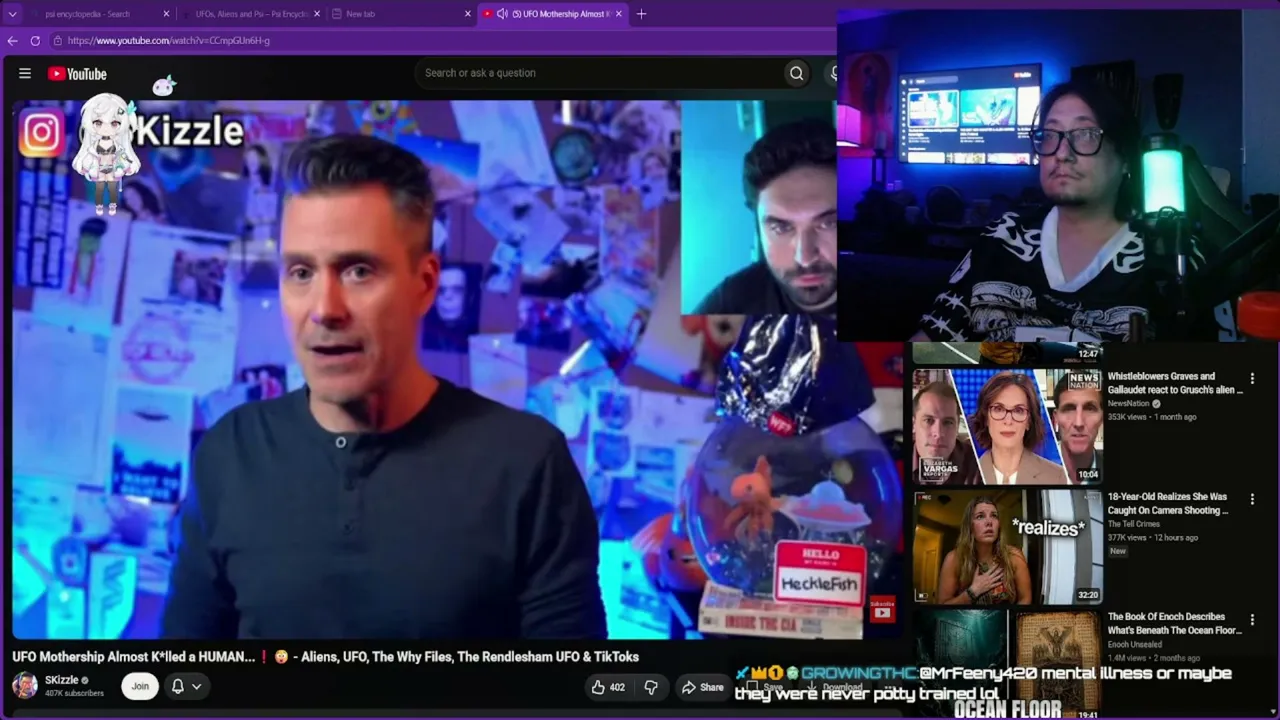This screenshot has width=1280, height=720.
Task: Open 18-Year-Old Realizes video thumbnail
Action: 1007,547
